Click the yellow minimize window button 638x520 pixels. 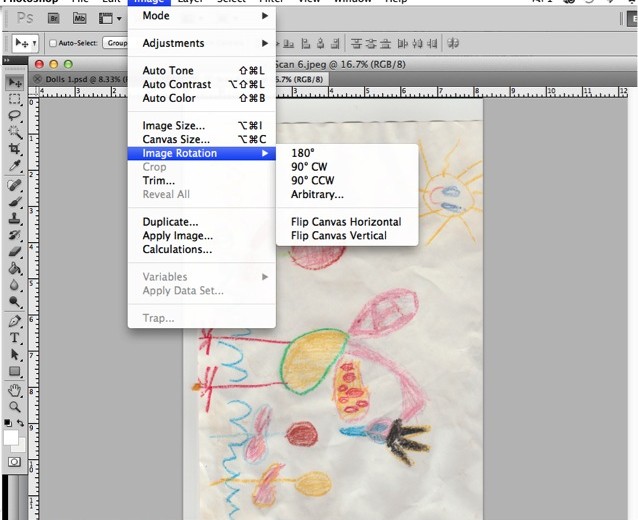click(54, 64)
